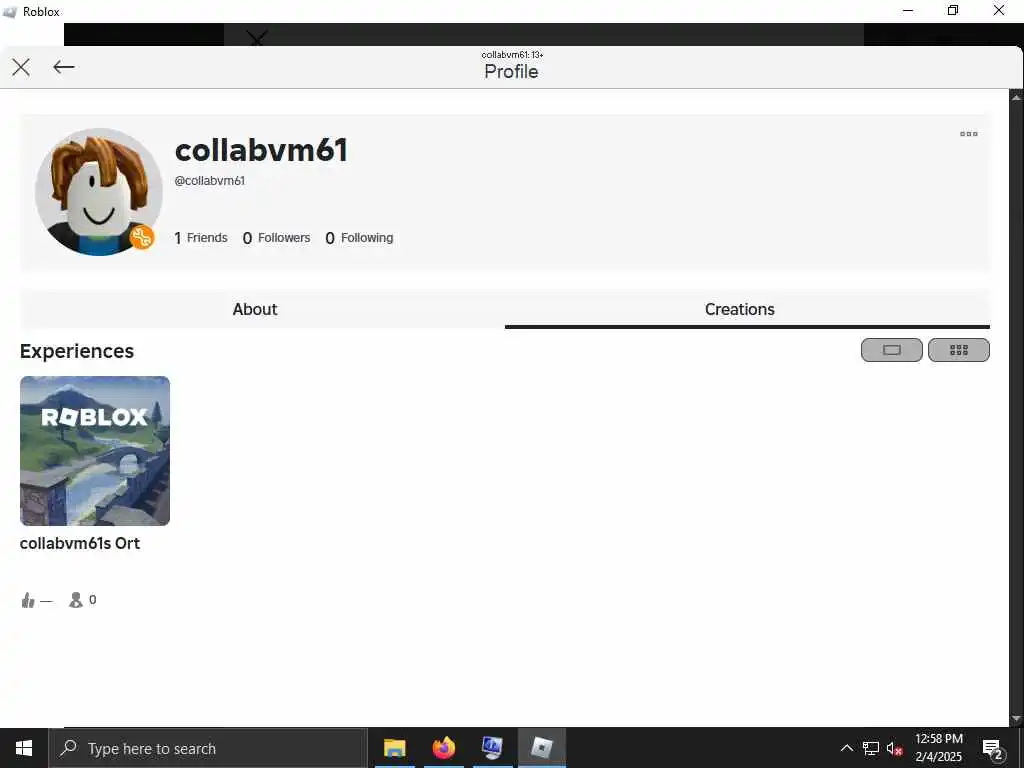The height and width of the screenshot is (768, 1024).
Task: Click the network status tray icon
Action: [x=871, y=748]
